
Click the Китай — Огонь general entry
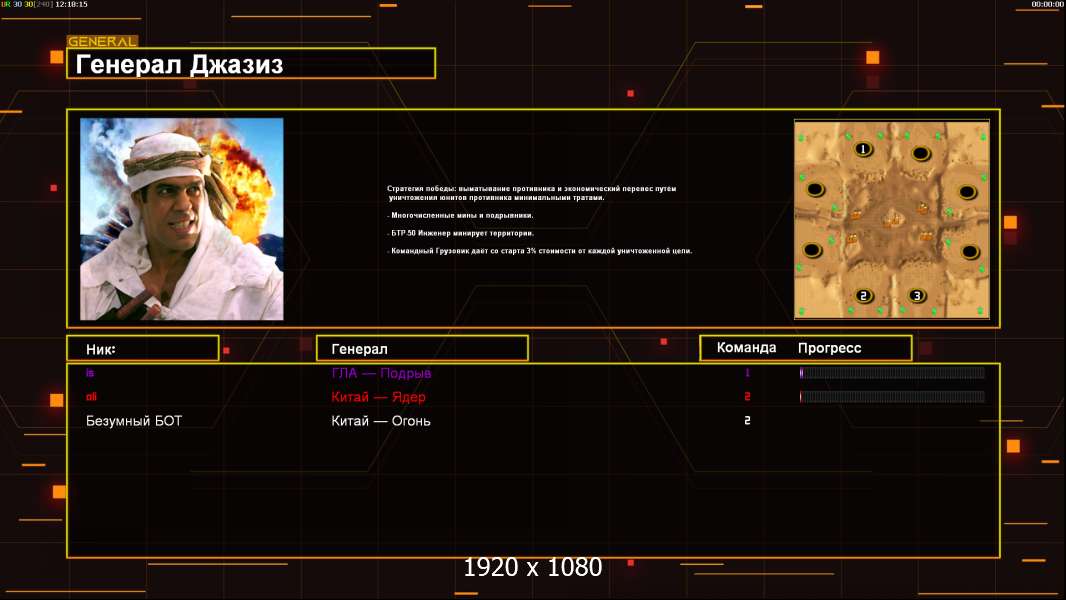pos(381,421)
